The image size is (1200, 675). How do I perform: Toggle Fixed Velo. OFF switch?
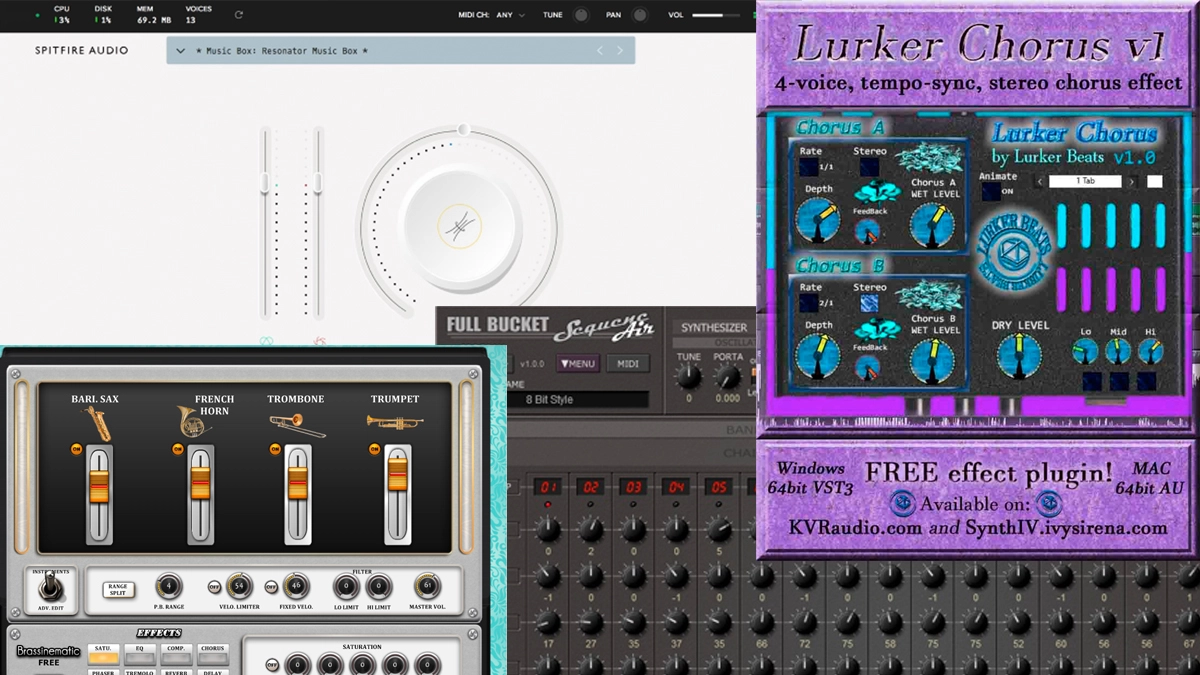pos(271,587)
